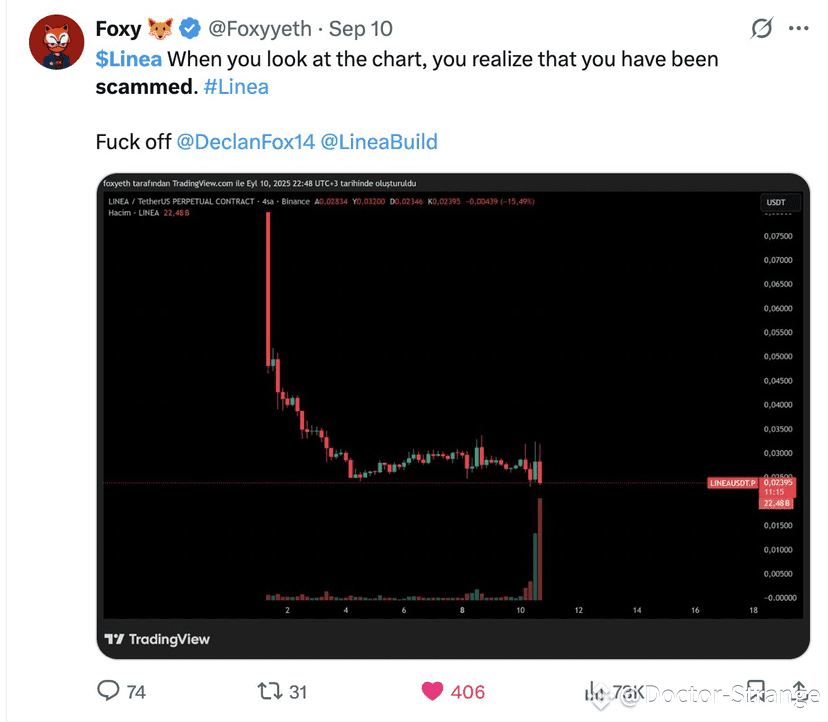Open the reply comment icon showing 74

pos(108,691)
